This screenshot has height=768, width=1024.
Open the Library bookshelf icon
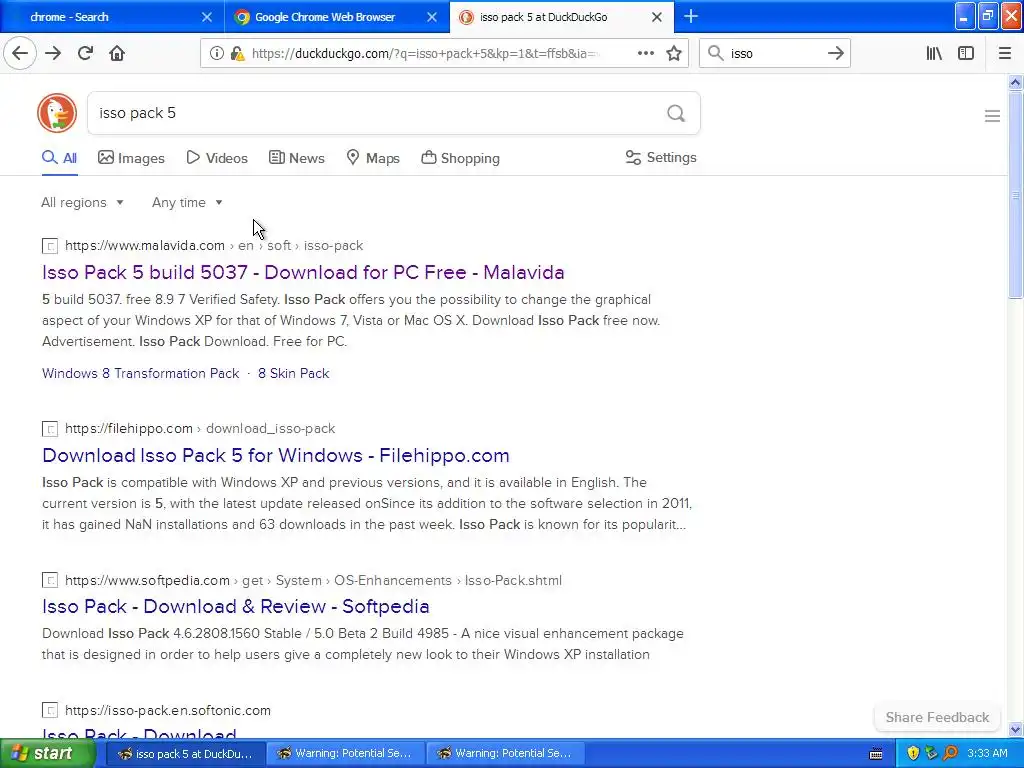click(x=934, y=53)
